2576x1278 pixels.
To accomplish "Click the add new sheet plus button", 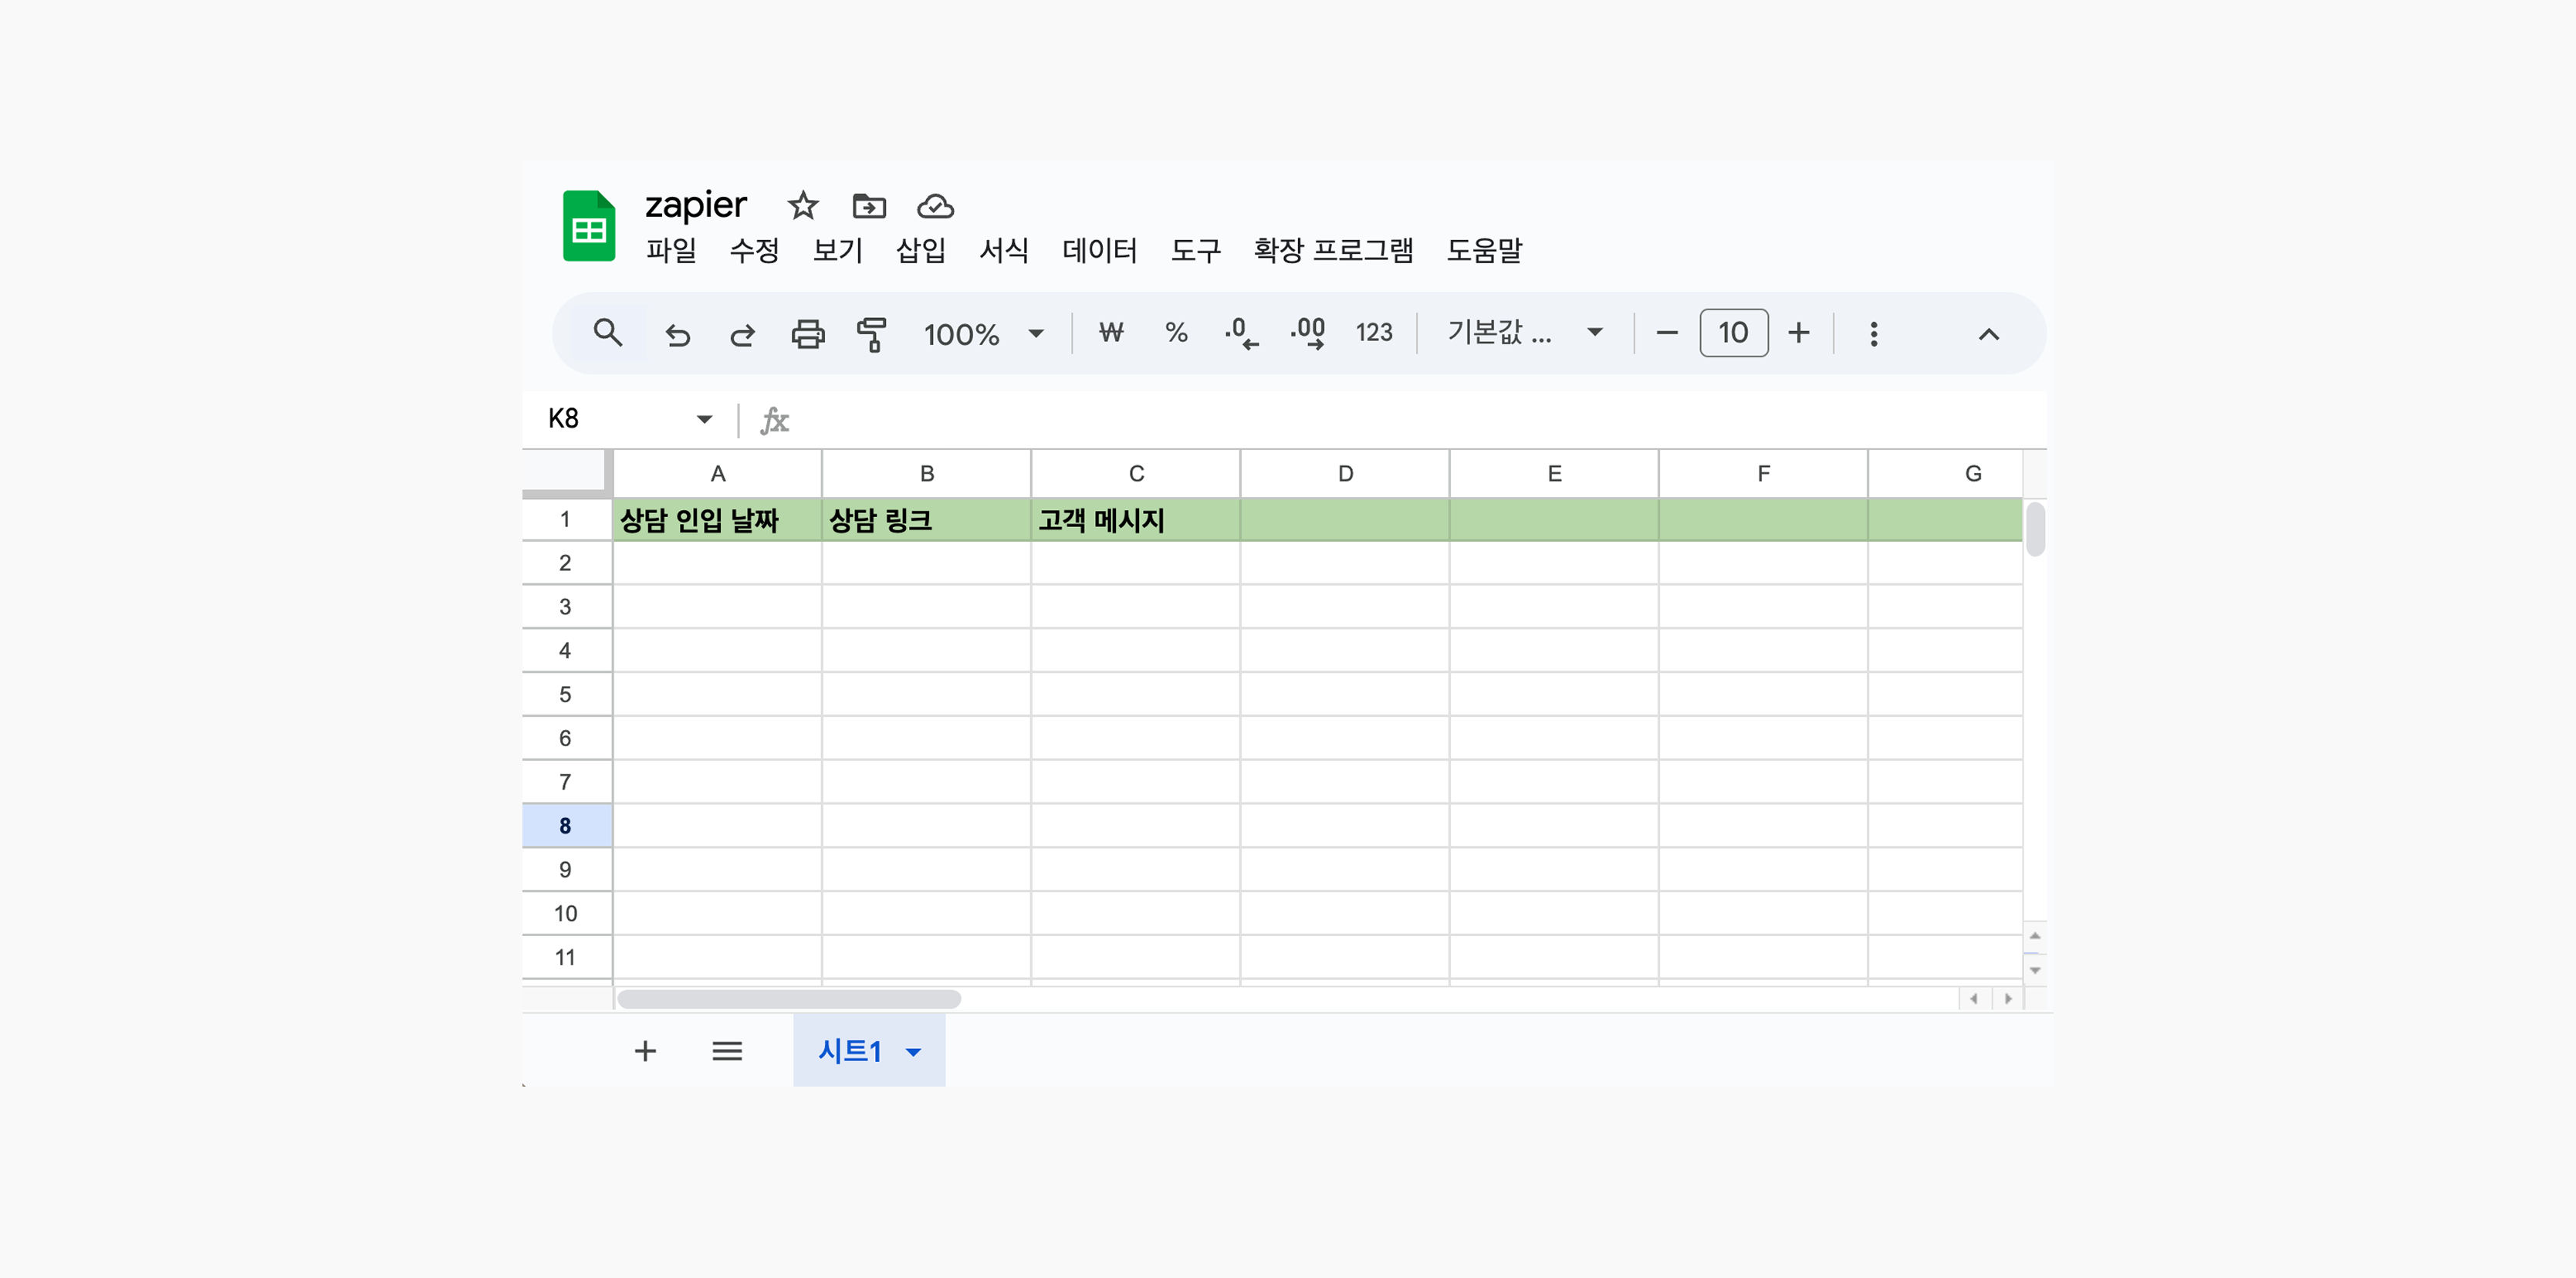I will pyautogui.click(x=645, y=1051).
